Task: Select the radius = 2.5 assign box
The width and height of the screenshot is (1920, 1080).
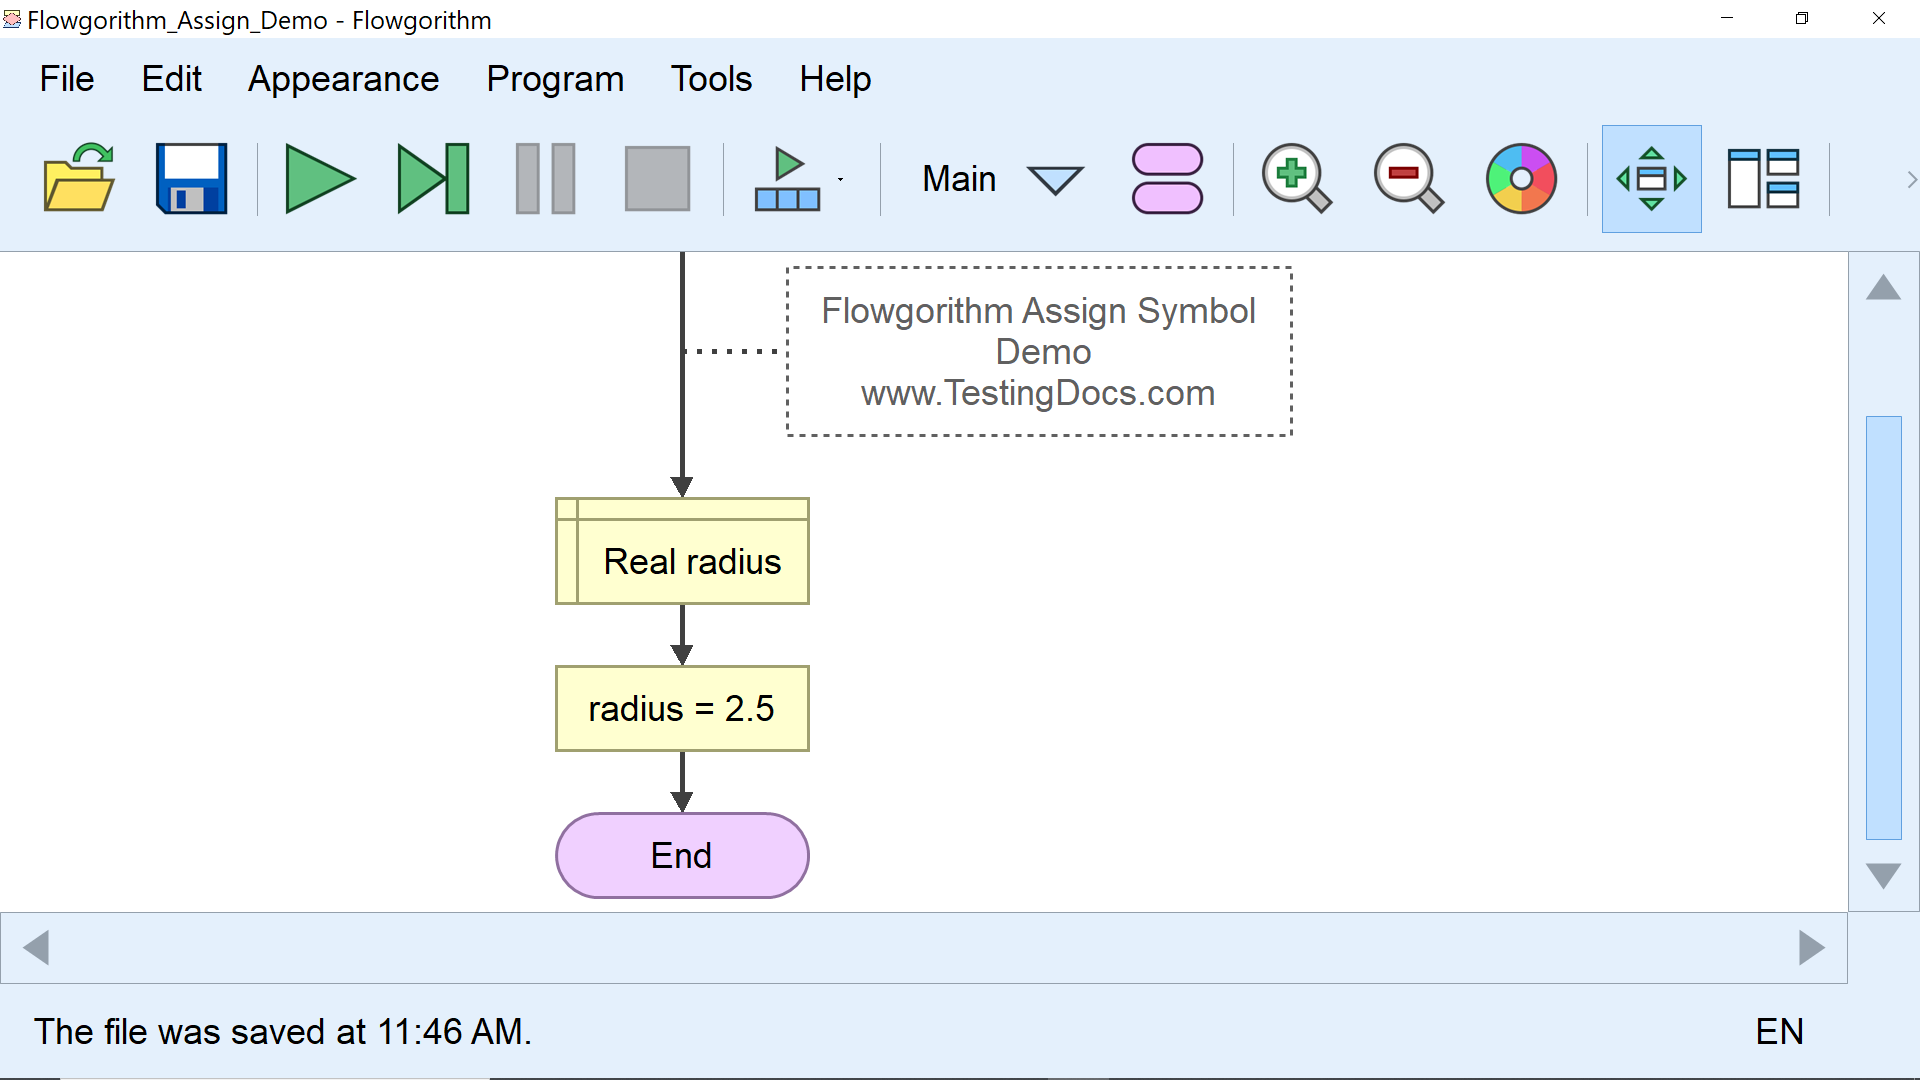Action: coord(682,709)
